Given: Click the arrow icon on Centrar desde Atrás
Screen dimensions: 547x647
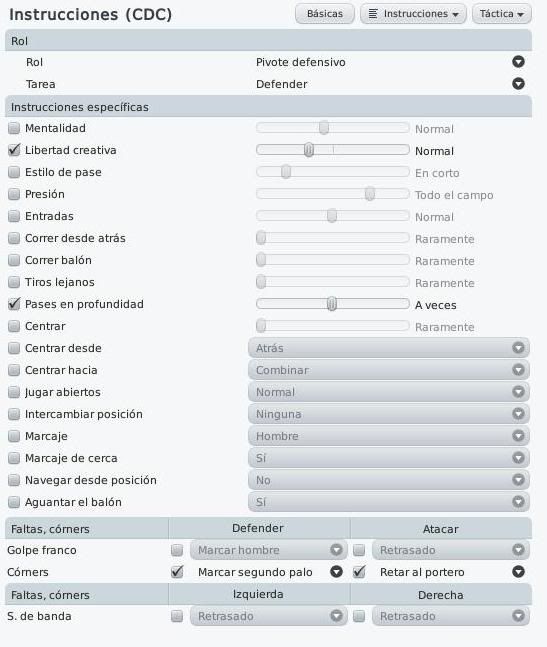Looking at the screenshot, I should [518, 348].
